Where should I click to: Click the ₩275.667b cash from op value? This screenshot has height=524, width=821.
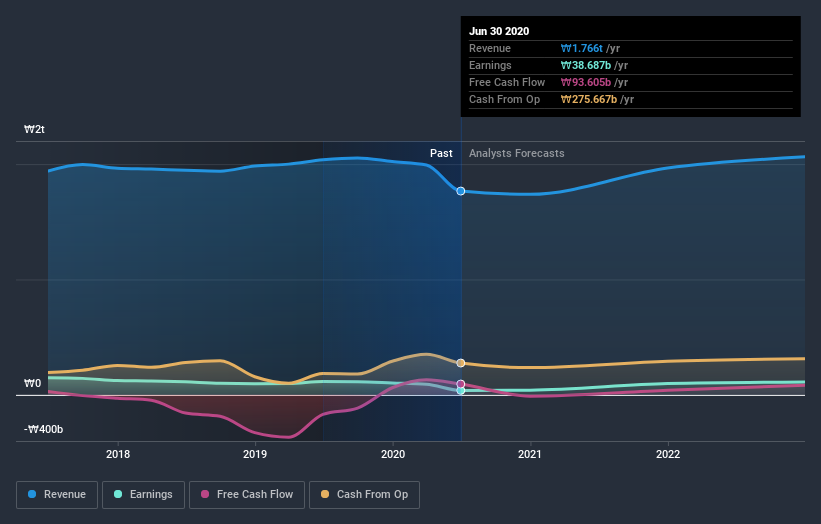click(x=589, y=99)
